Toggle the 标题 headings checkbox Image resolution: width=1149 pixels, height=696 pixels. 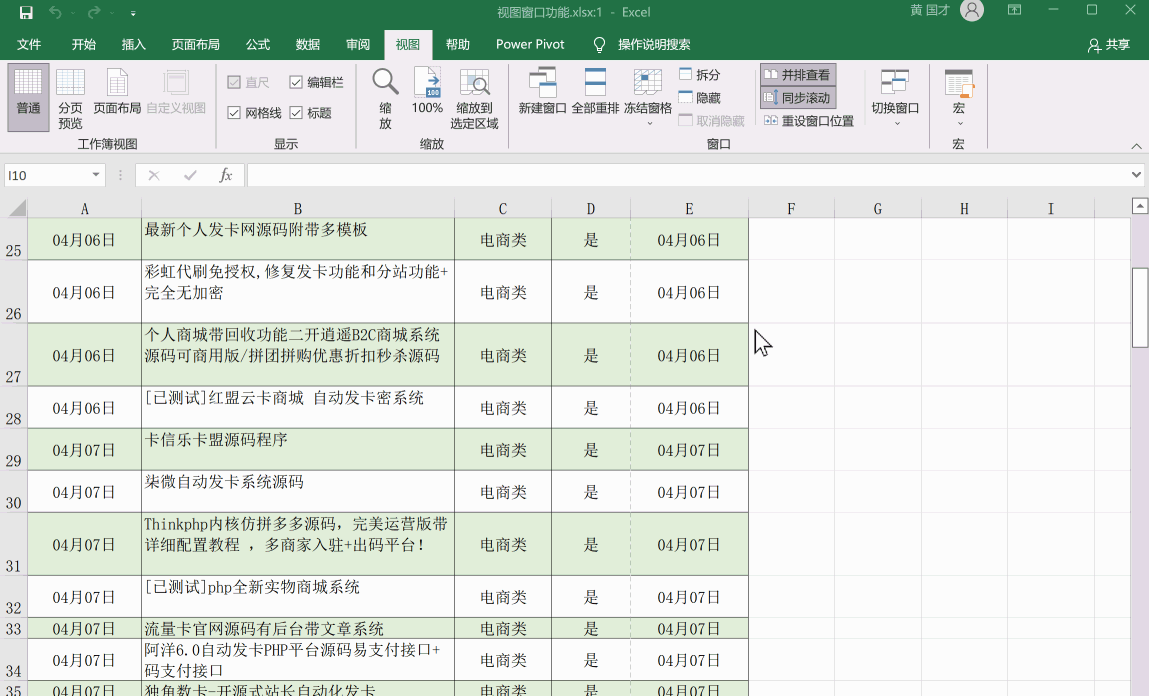tap(297, 113)
